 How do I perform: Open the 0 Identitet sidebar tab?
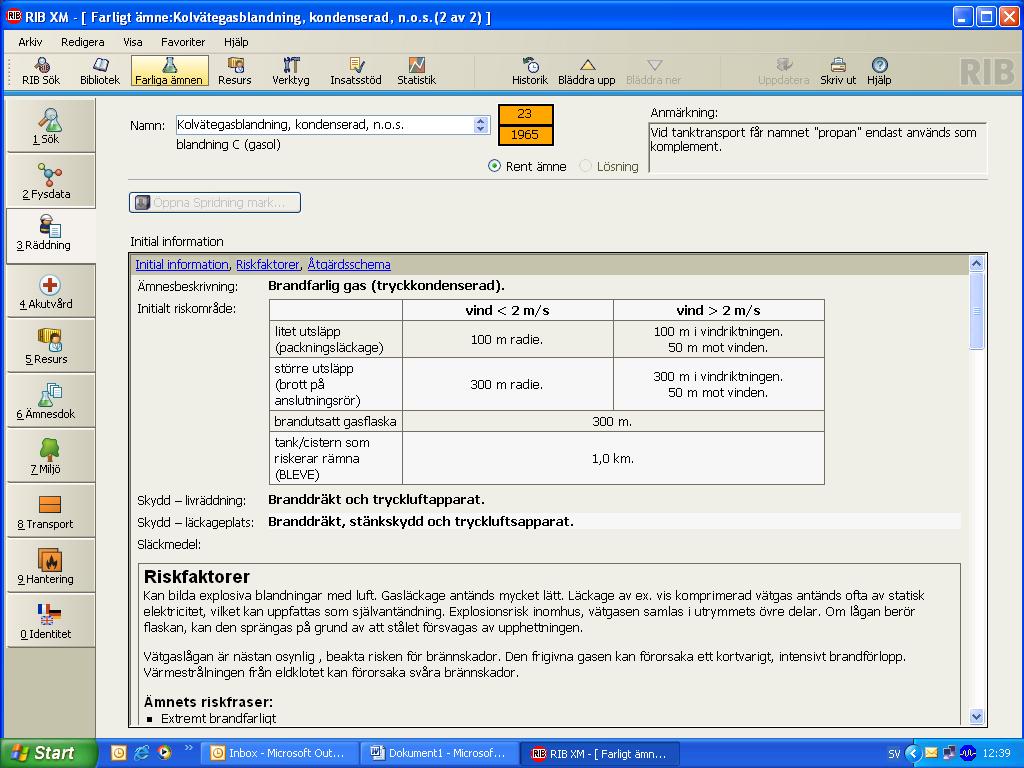(x=50, y=621)
